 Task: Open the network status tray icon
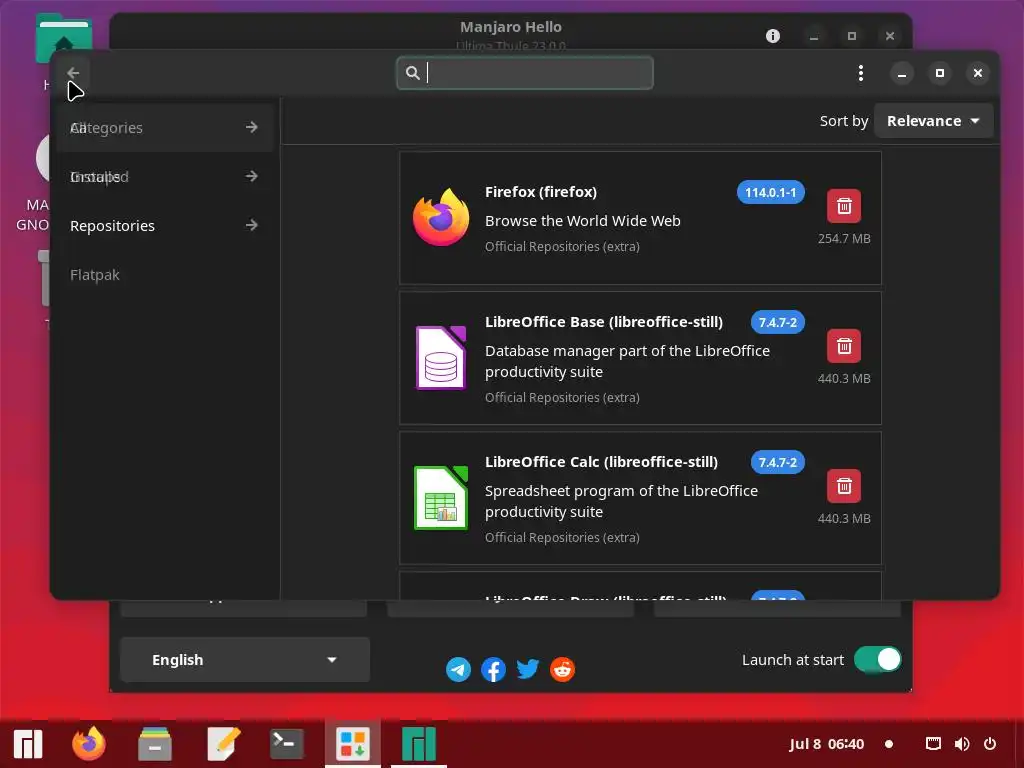pyautogui.click(x=933, y=744)
